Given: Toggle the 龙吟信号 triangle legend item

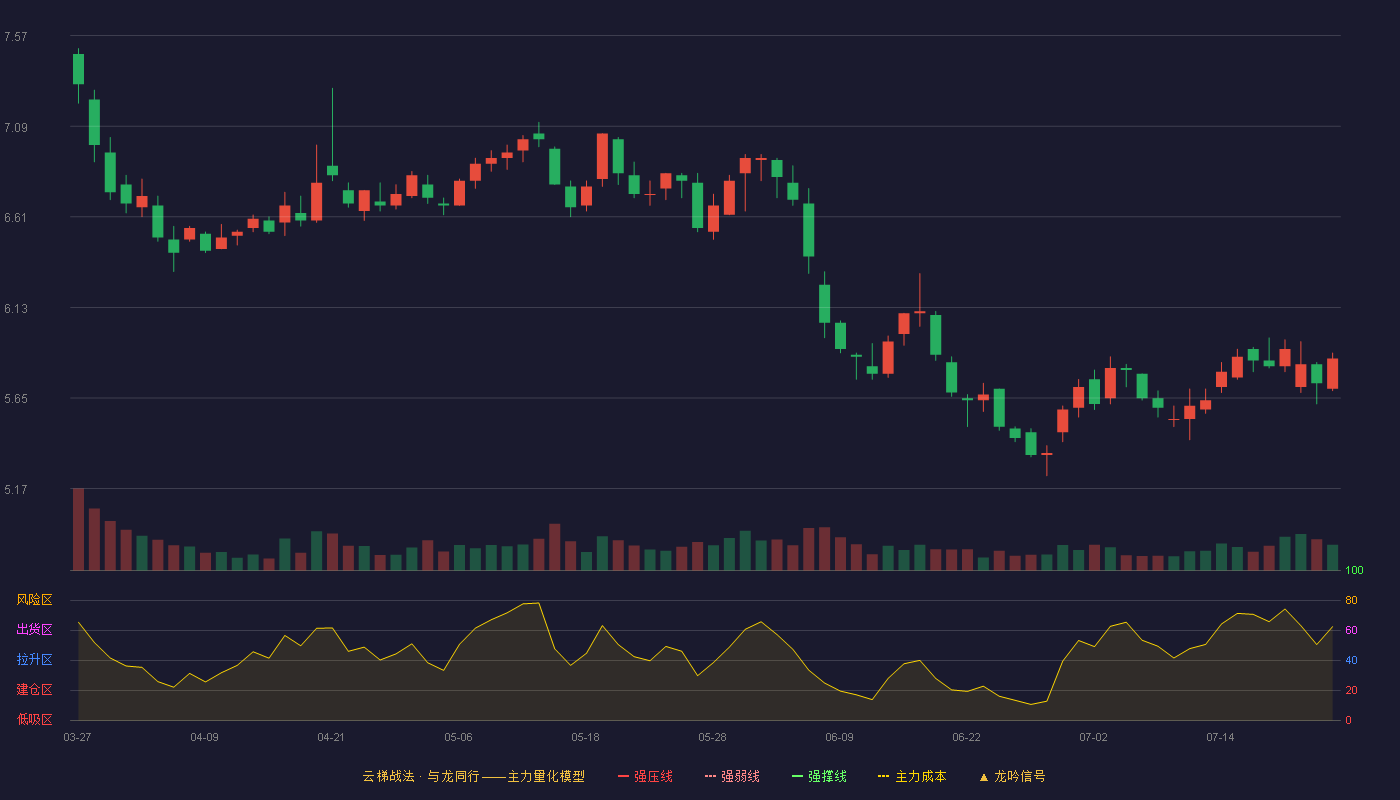Looking at the screenshot, I should (1012, 776).
